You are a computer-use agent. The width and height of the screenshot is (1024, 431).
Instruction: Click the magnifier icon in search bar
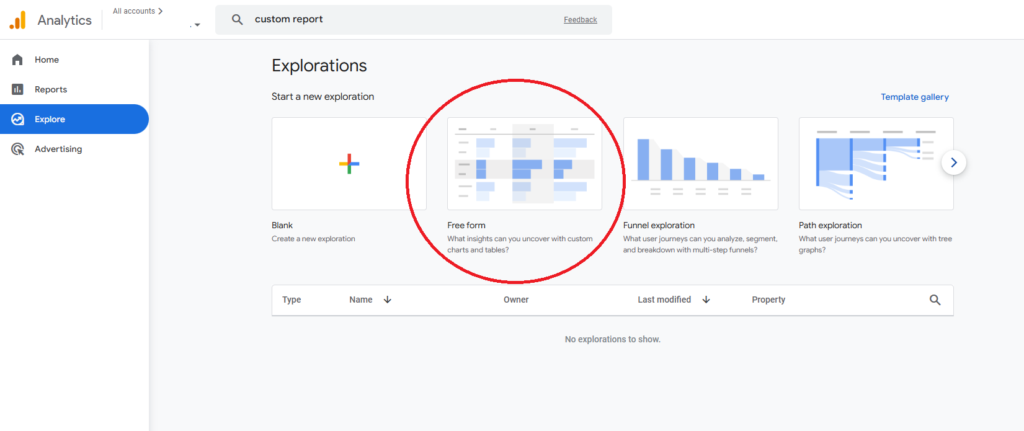coord(237,19)
